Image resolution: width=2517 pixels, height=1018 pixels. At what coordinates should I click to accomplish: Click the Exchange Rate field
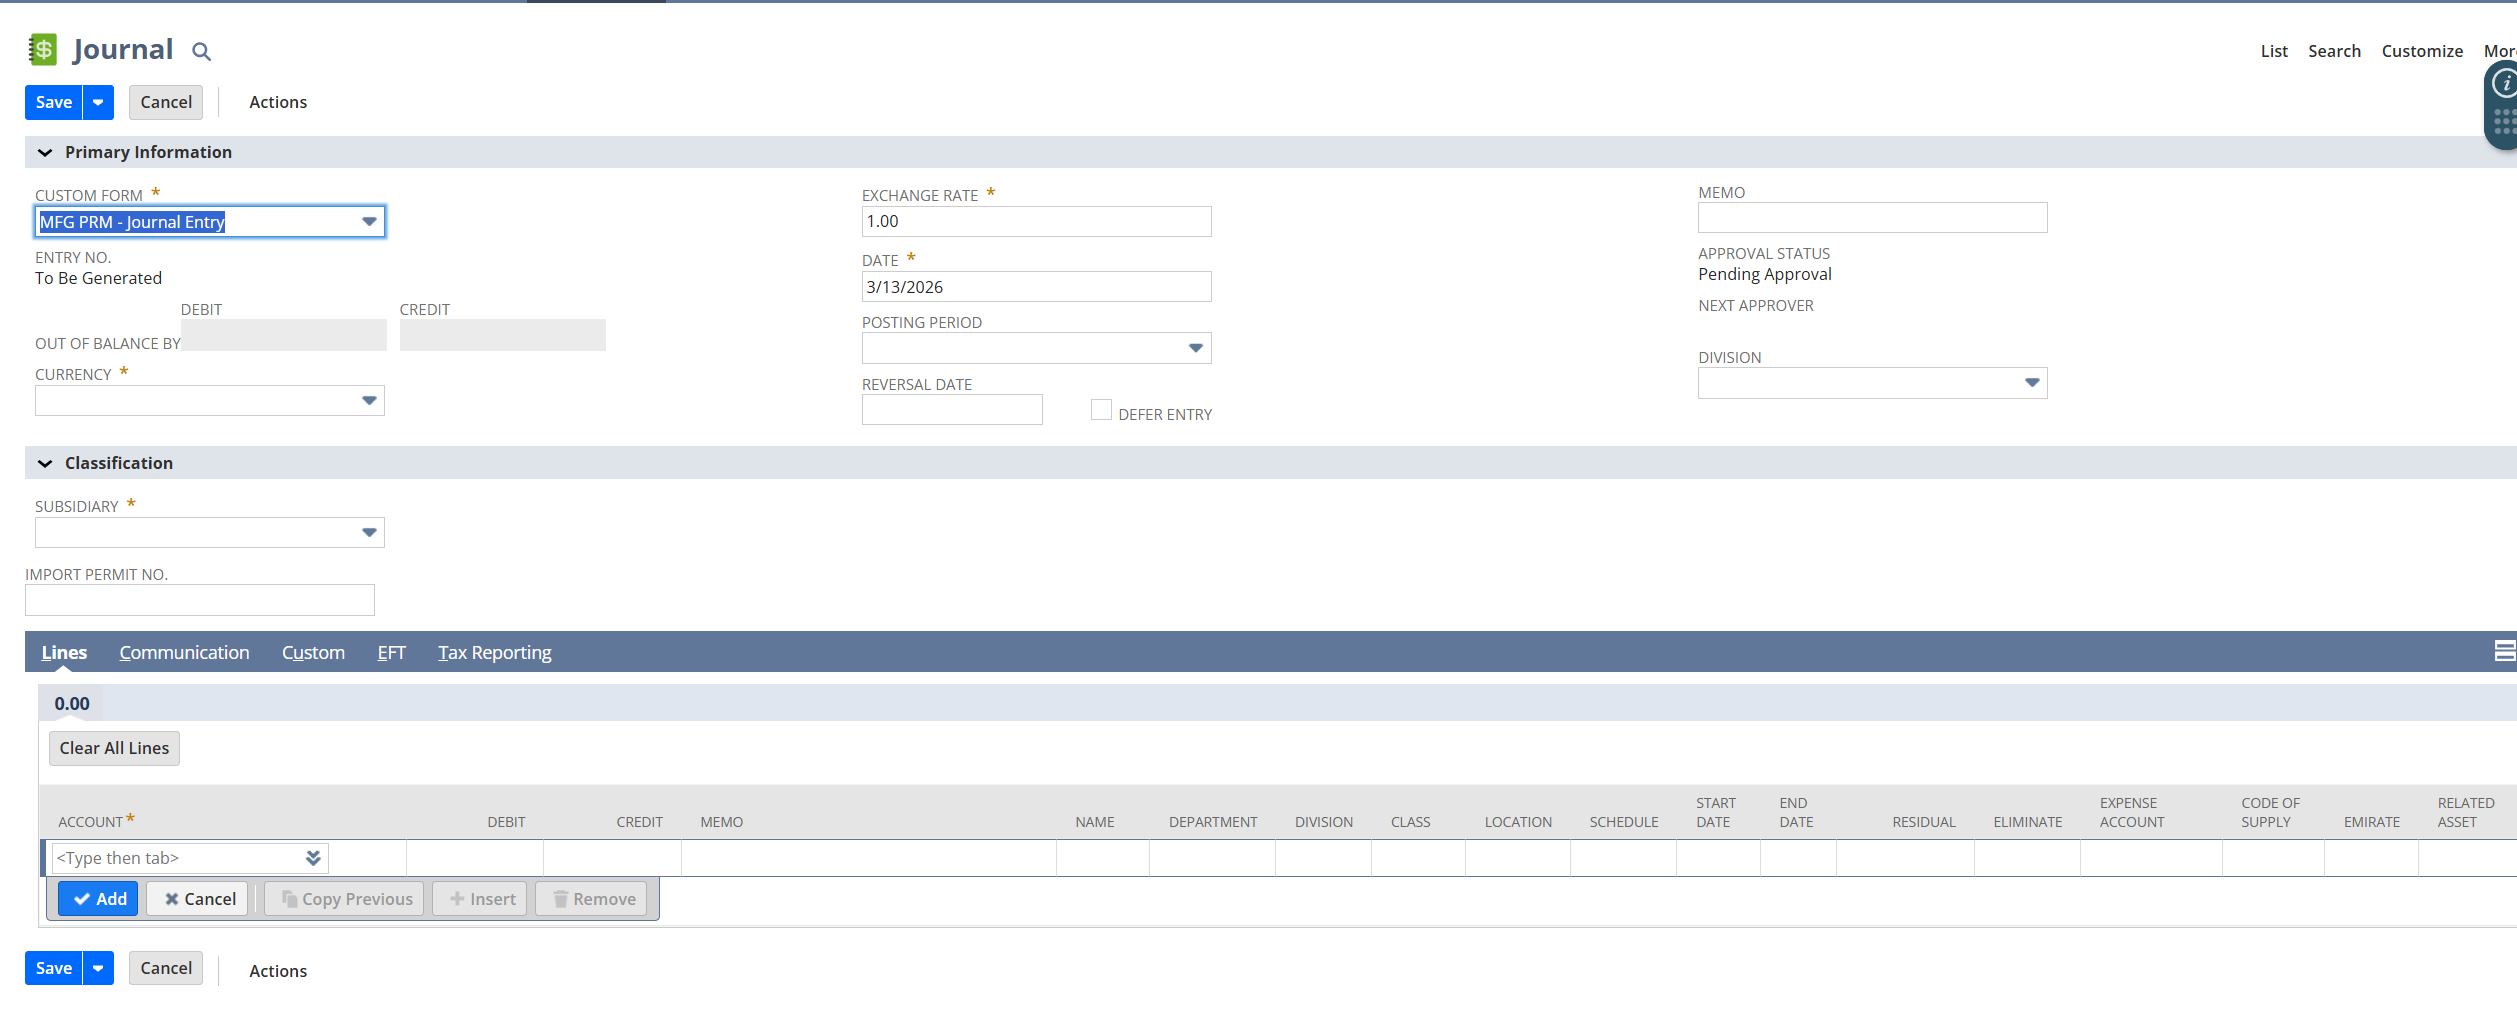click(x=1036, y=222)
